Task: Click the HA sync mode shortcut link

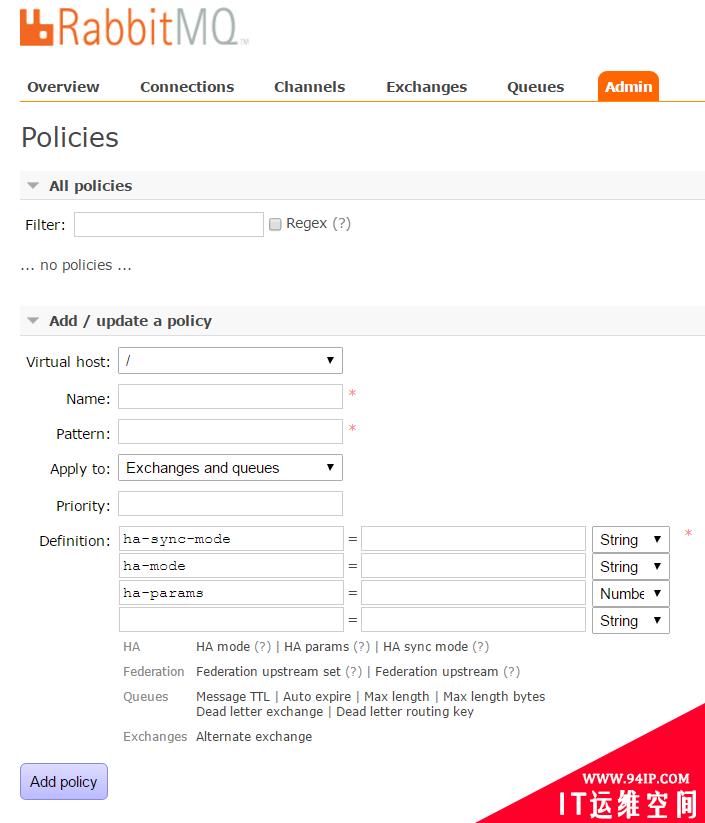Action: (425, 647)
